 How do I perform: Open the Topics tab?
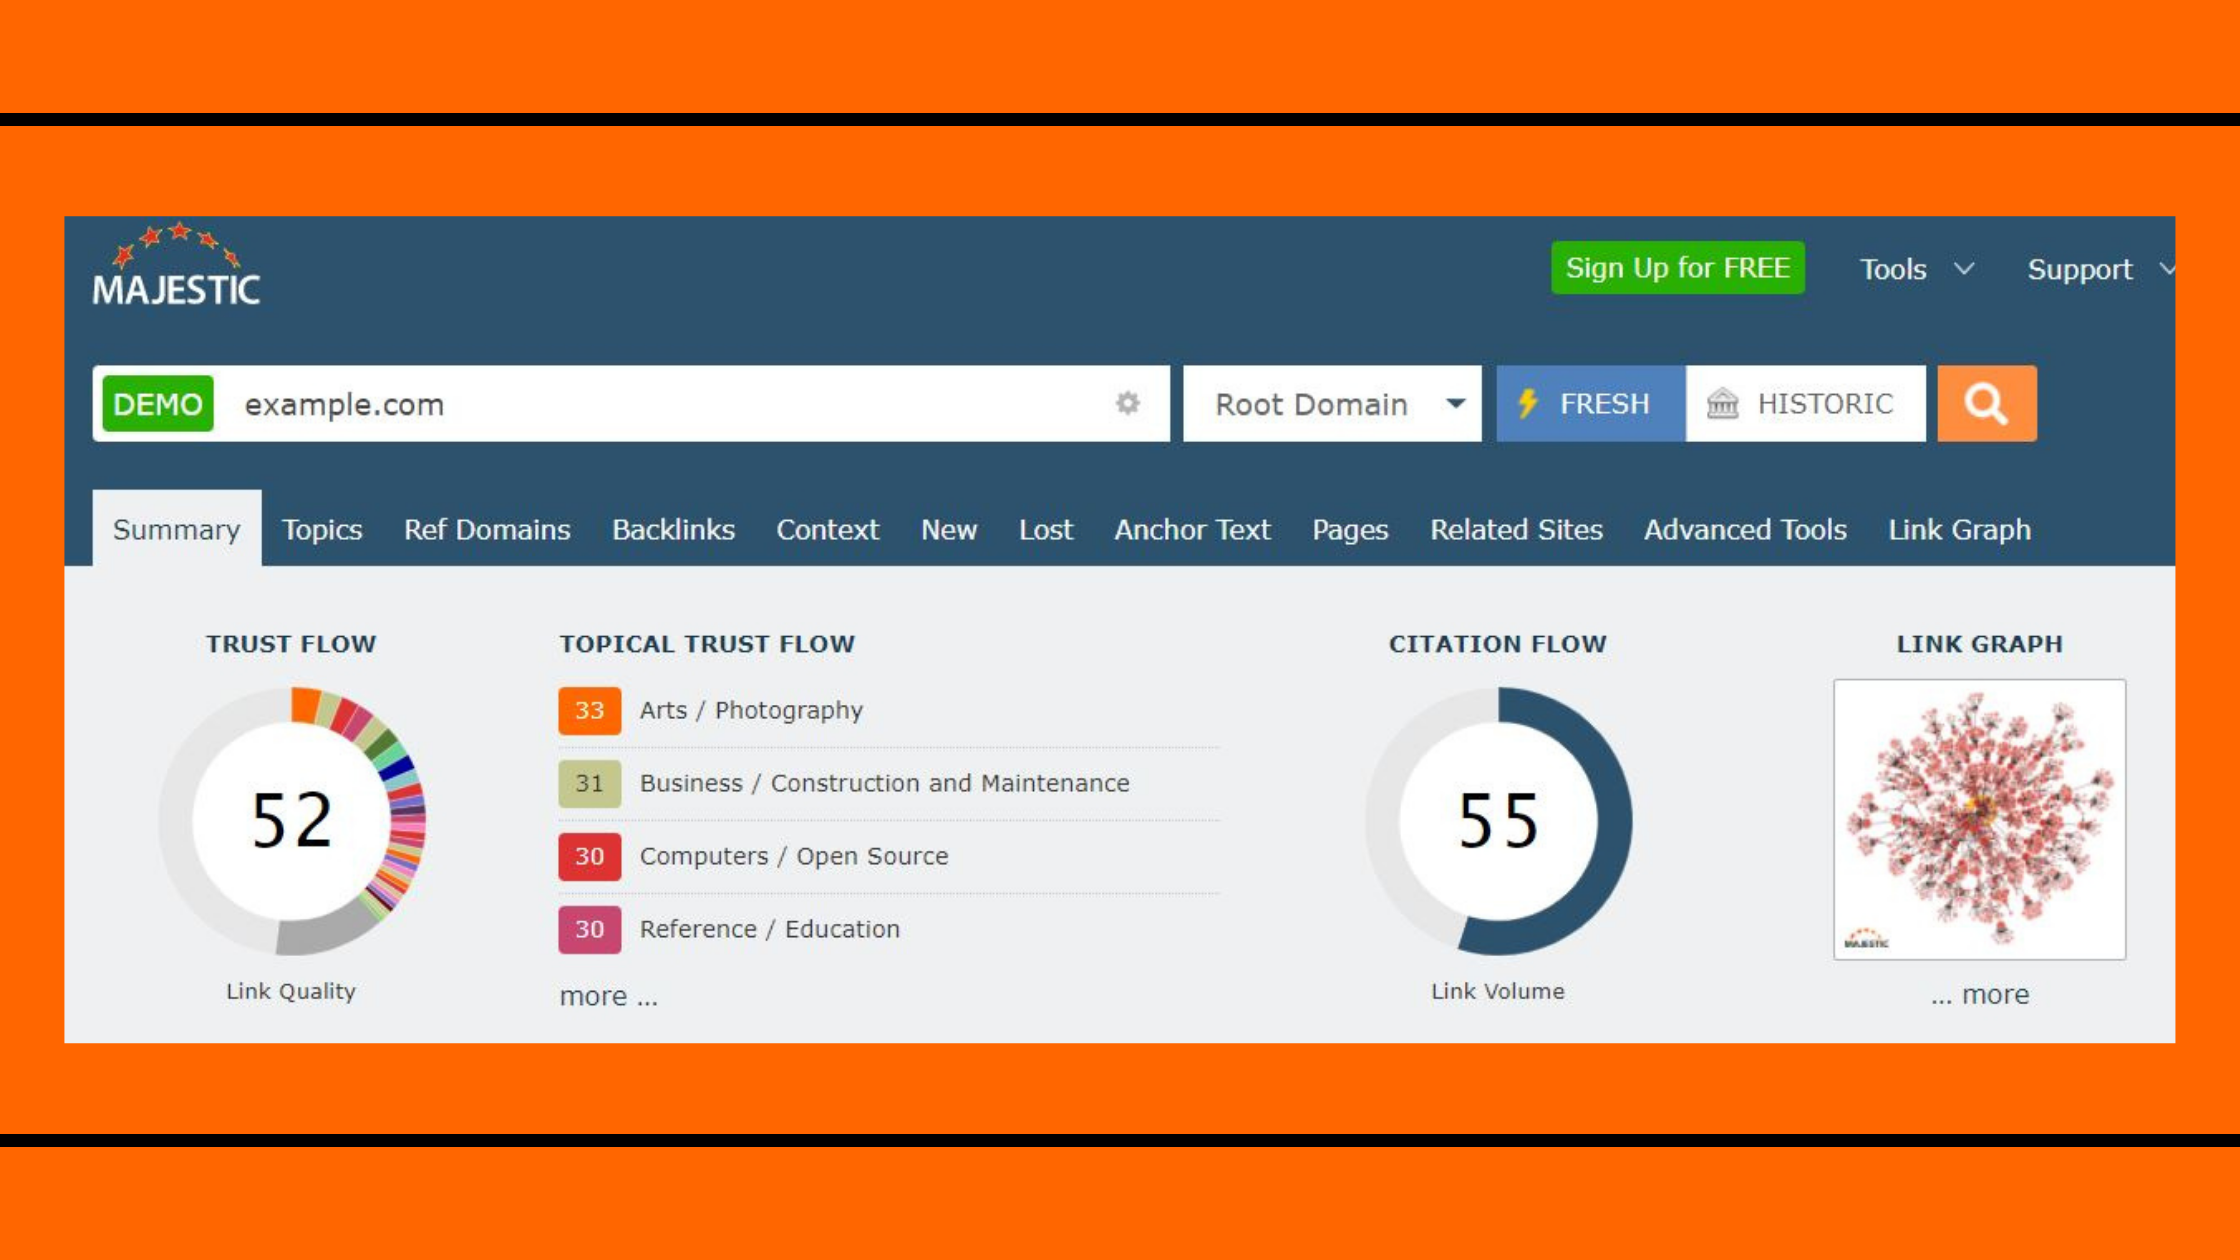coord(322,529)
